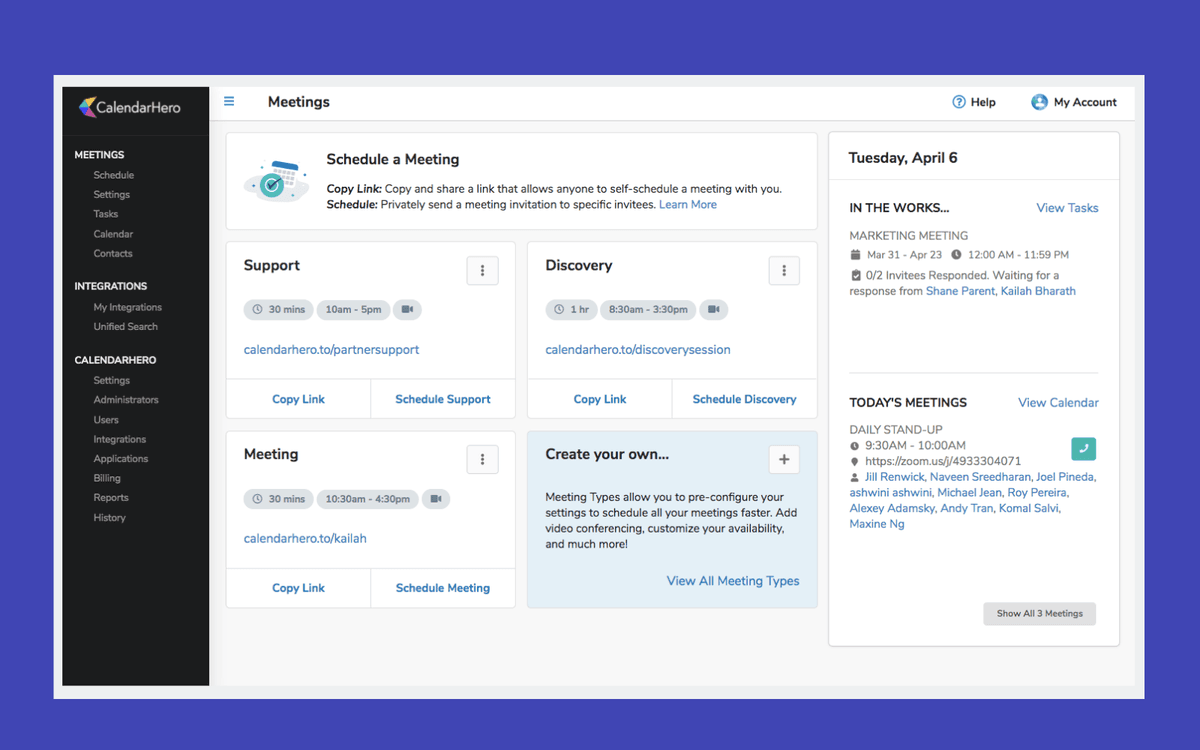This screenshot has height=750, width=1200.
Task: Click the 30 mins duration badge in Meeting card
Action: click(279, 499)
